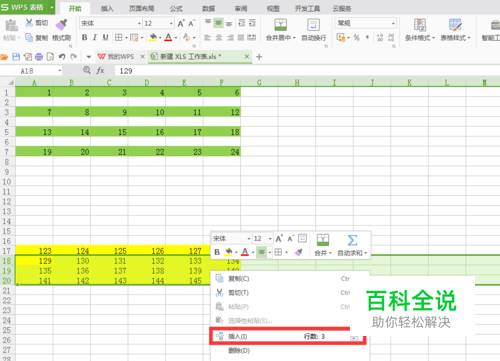Decrease decimal places icon
This screenshot has width=500, height=361.
point(391,38)
